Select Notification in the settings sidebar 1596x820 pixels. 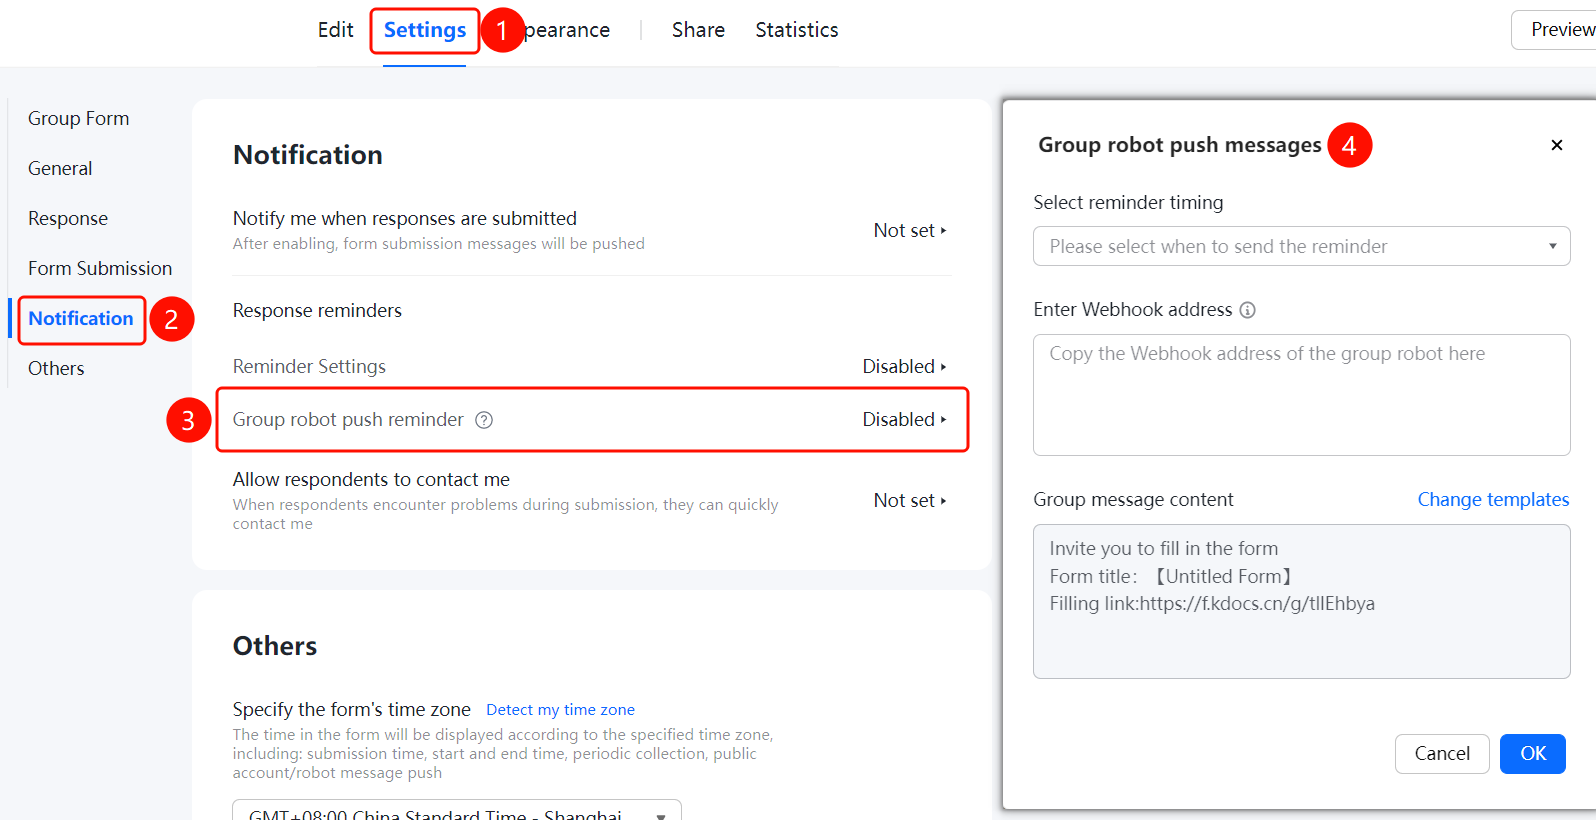(x=81, y=318)
